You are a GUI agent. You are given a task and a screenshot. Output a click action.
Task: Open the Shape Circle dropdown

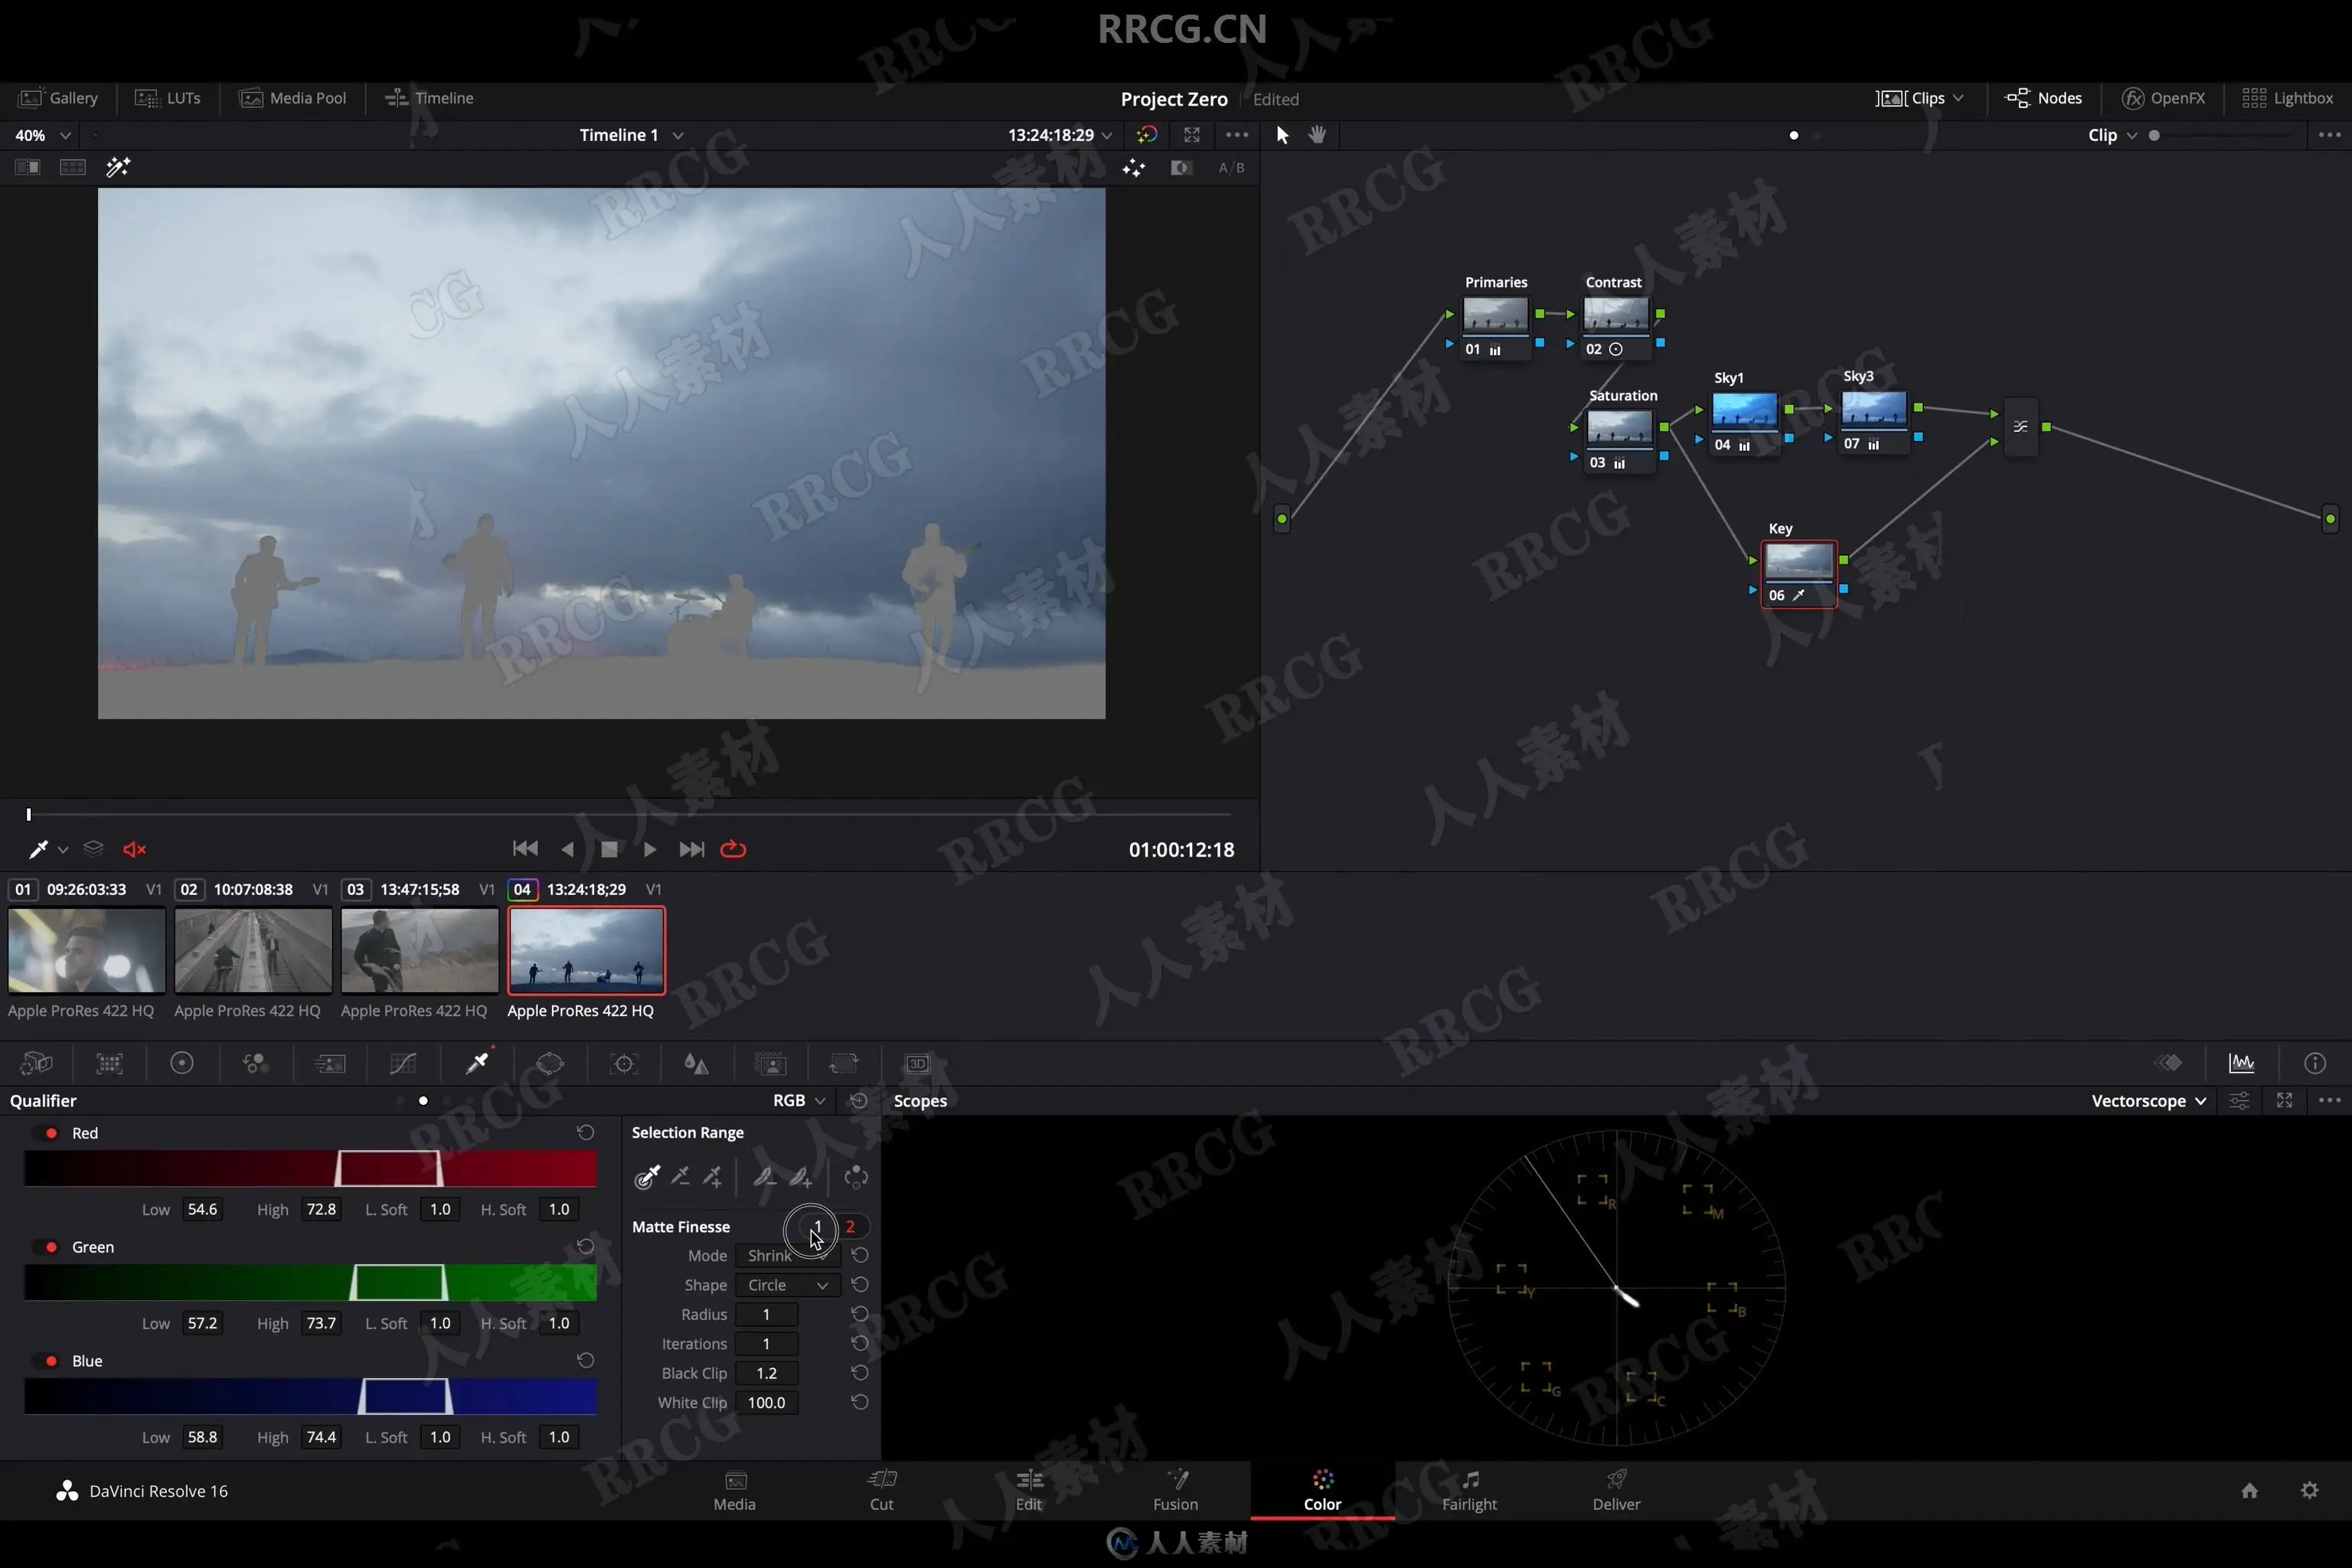coord(787,1285)
